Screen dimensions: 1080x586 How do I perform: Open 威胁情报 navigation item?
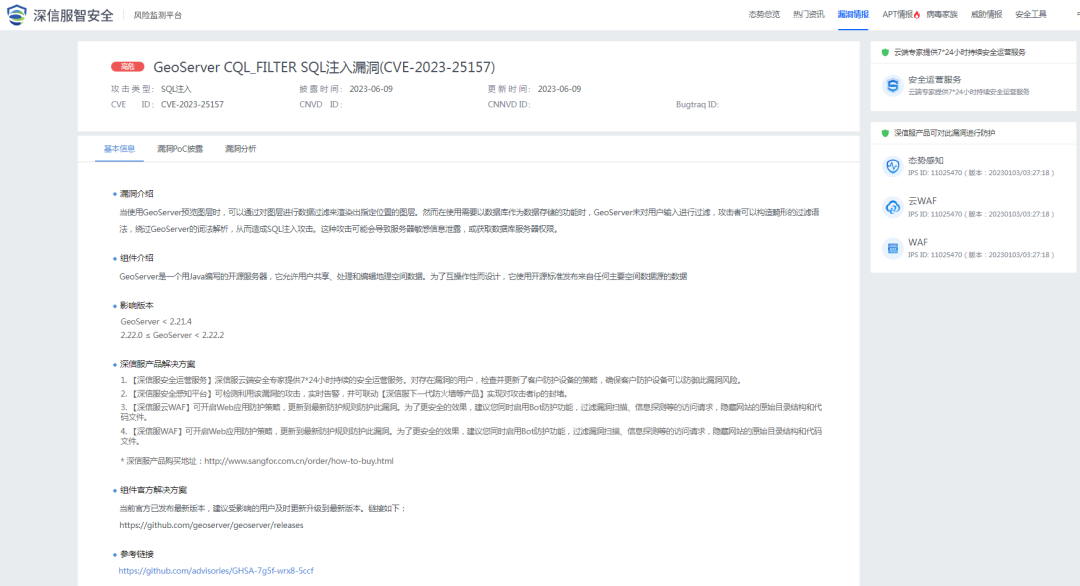coord(986,14)
